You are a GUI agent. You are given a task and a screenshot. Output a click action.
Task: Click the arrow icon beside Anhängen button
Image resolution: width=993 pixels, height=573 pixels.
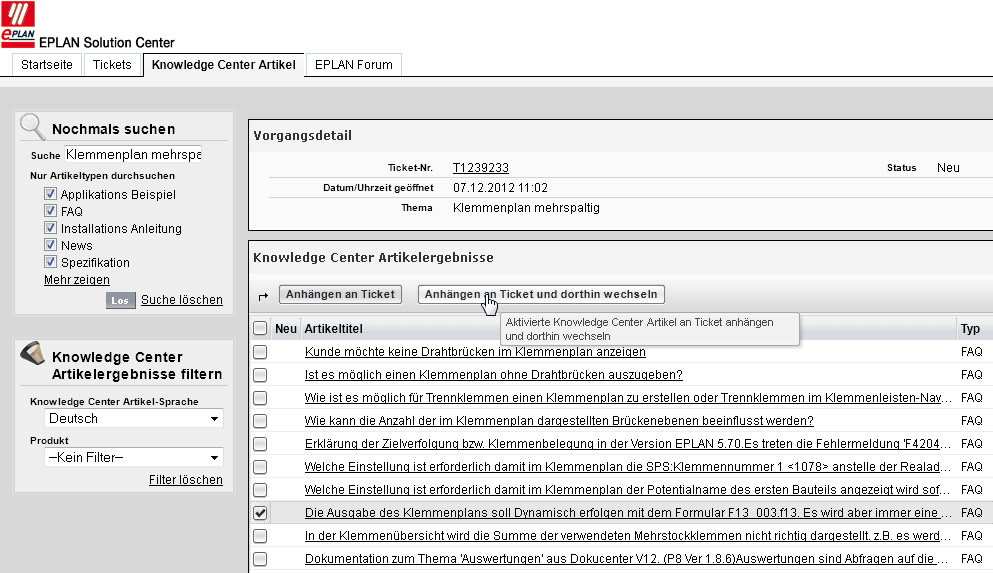263,295
